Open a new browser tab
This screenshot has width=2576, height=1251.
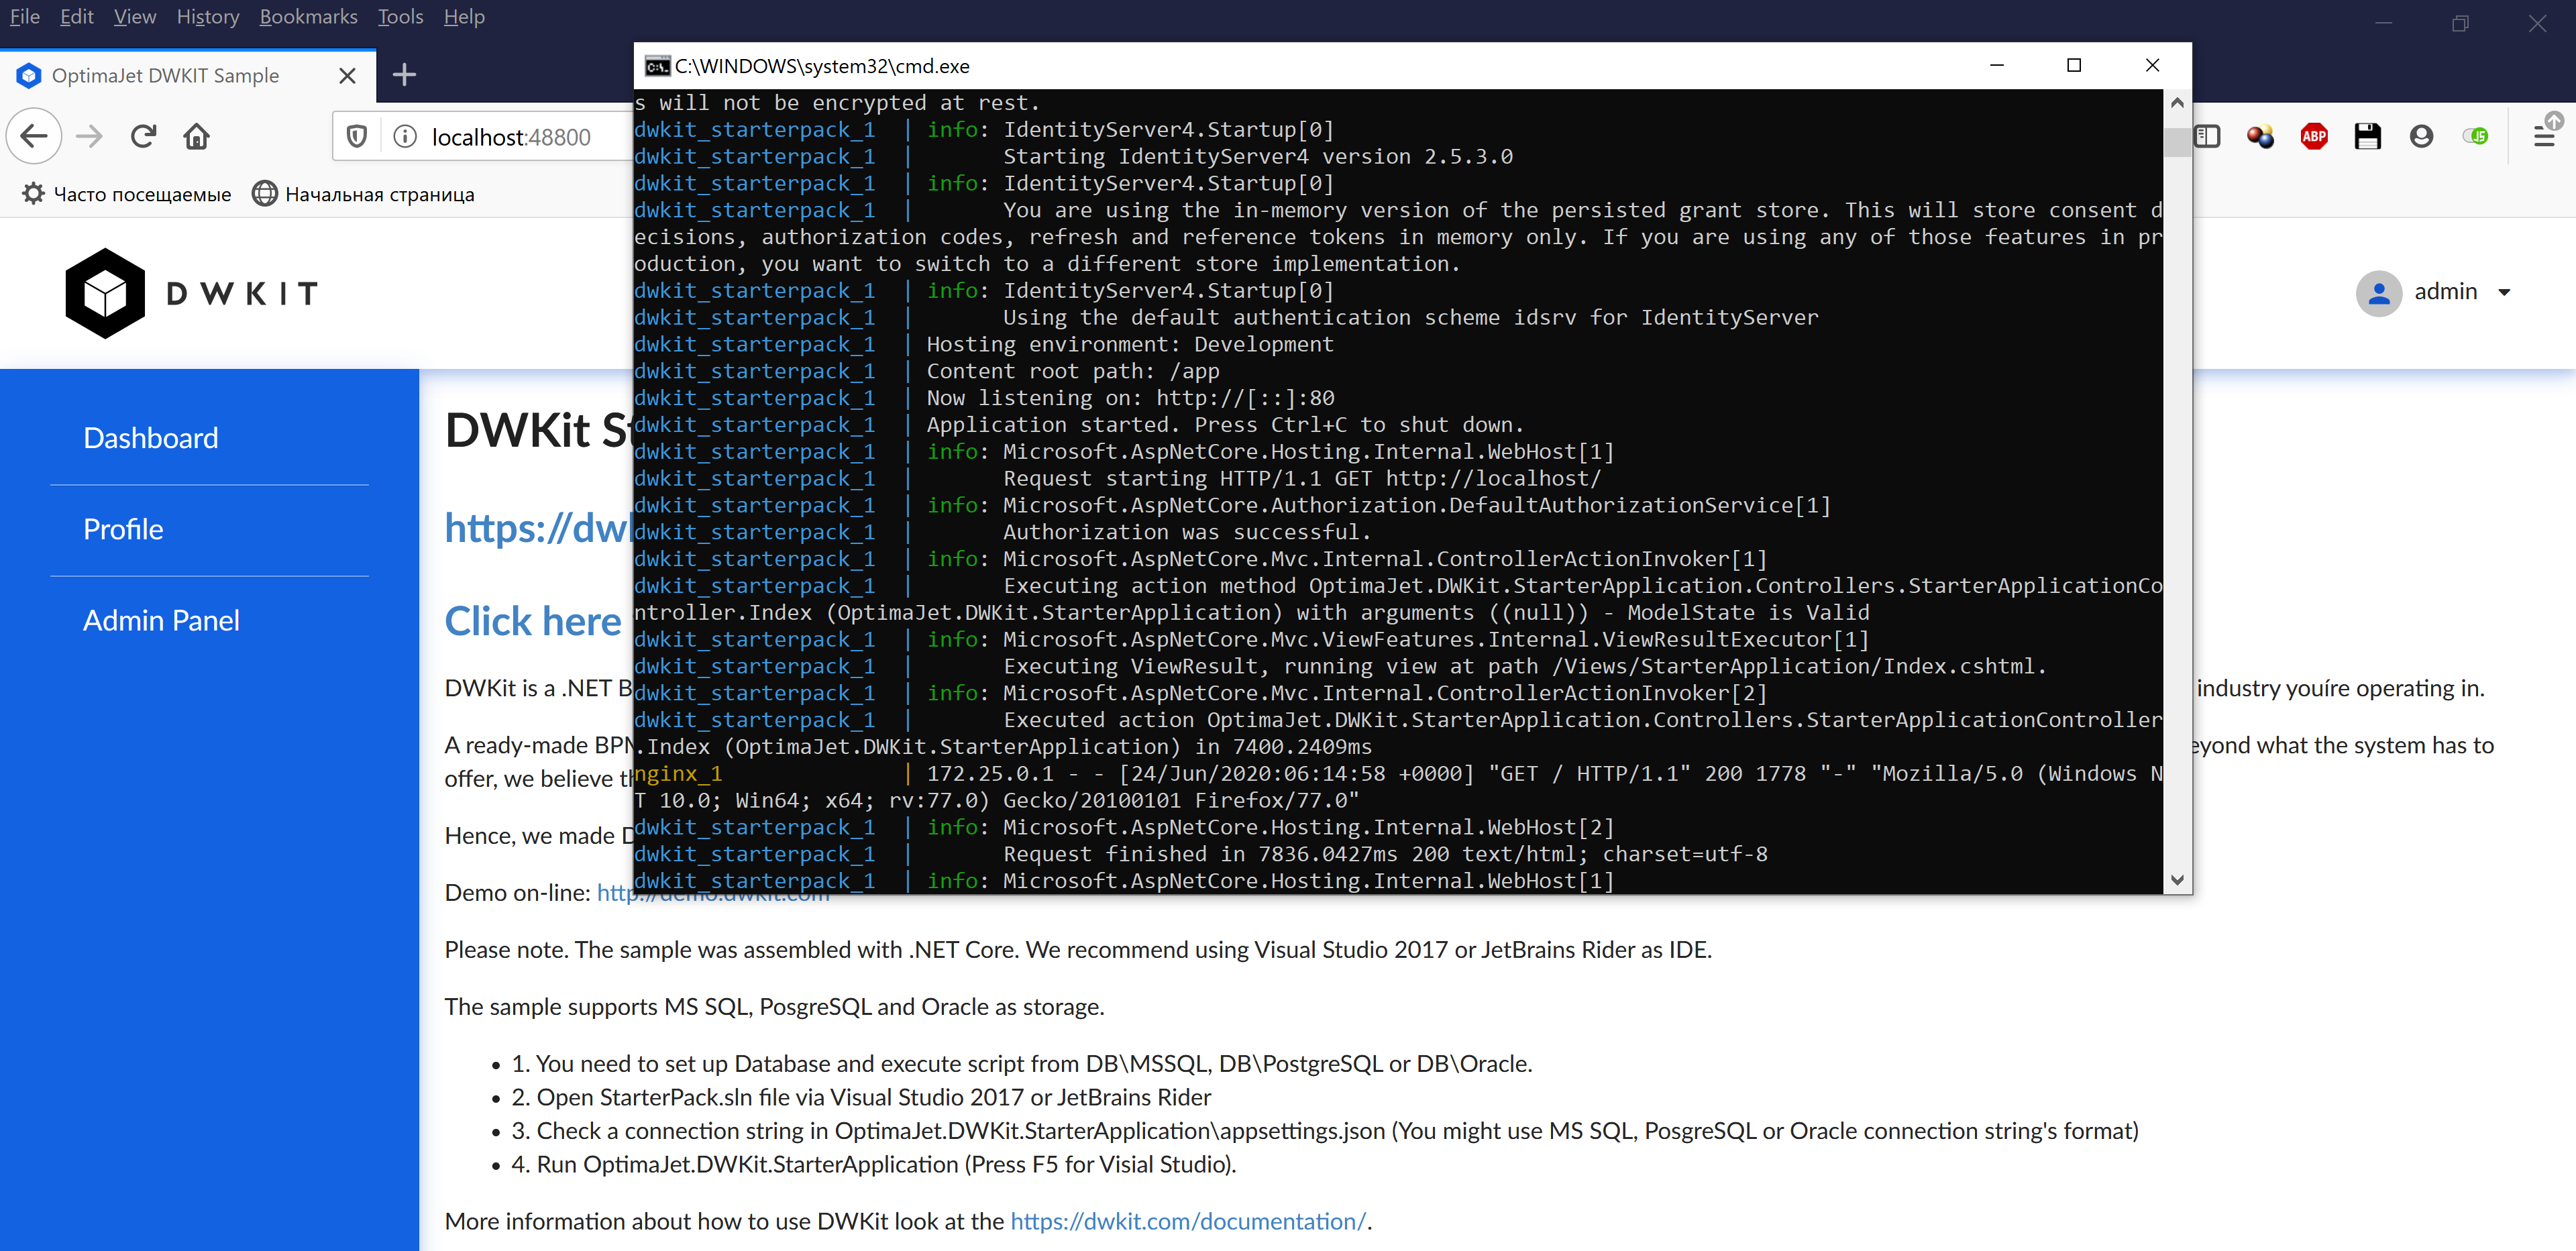[x=404, y=75]
